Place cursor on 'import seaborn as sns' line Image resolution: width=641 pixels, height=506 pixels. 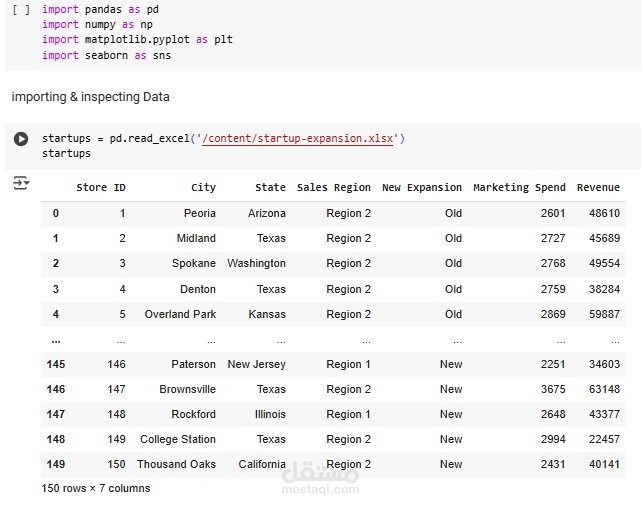(x=107, y=56)
